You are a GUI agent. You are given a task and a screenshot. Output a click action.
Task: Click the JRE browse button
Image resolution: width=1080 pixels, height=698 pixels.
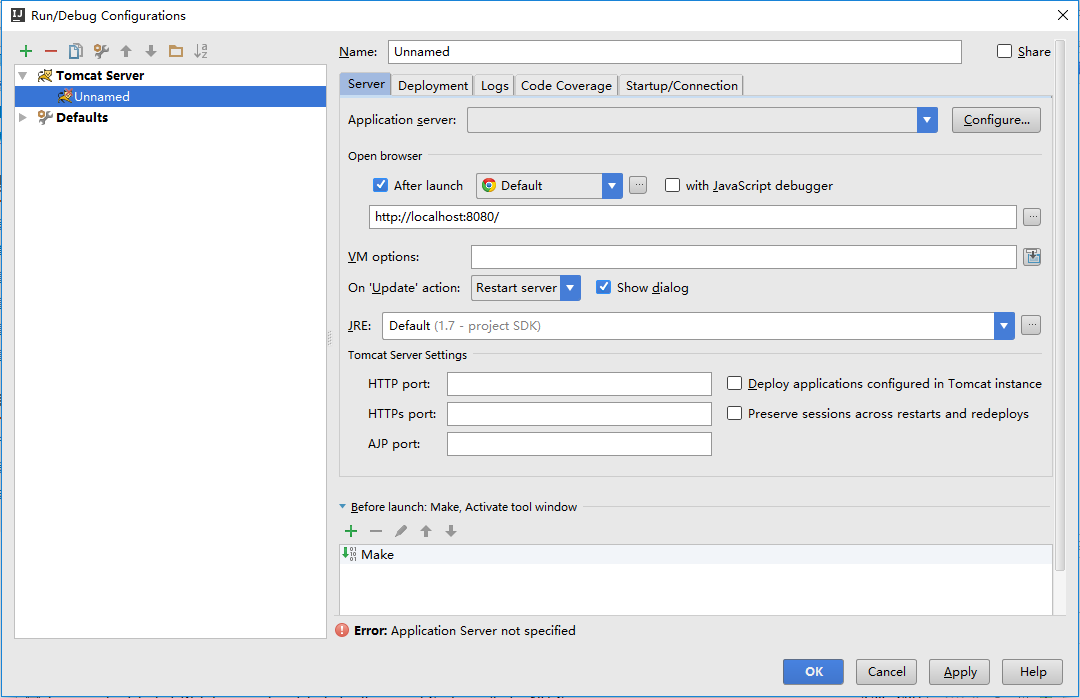[1030, 325]
